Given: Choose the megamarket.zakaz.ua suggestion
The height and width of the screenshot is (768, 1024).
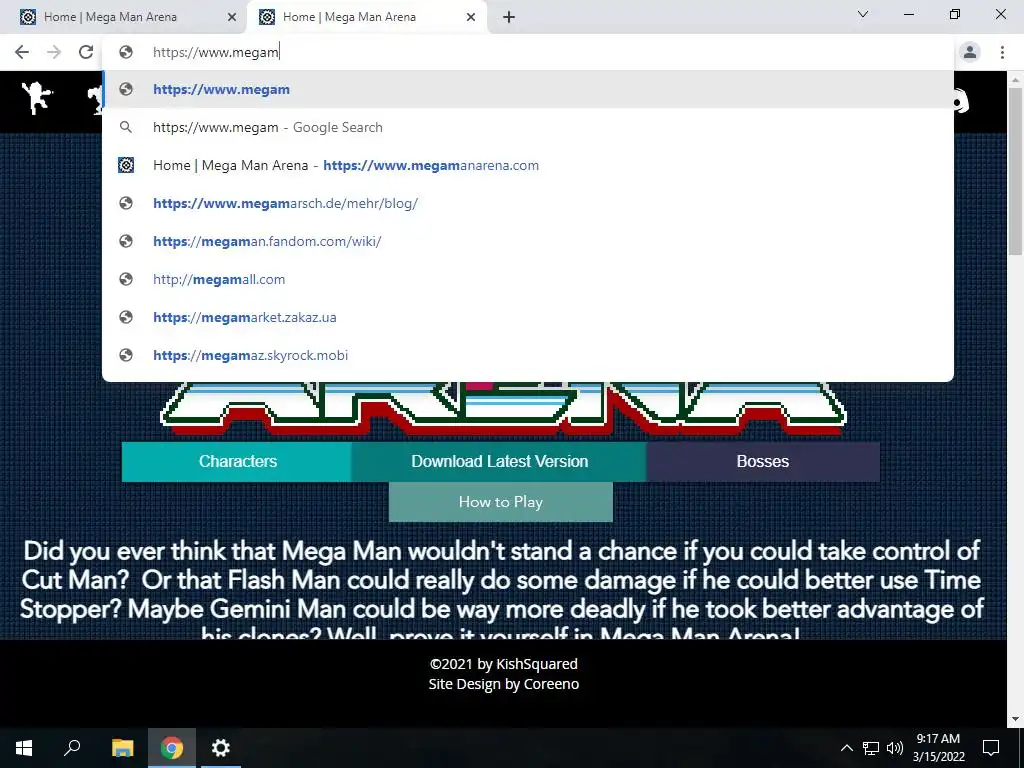Looking at the screenshot, I should point(528,317).
